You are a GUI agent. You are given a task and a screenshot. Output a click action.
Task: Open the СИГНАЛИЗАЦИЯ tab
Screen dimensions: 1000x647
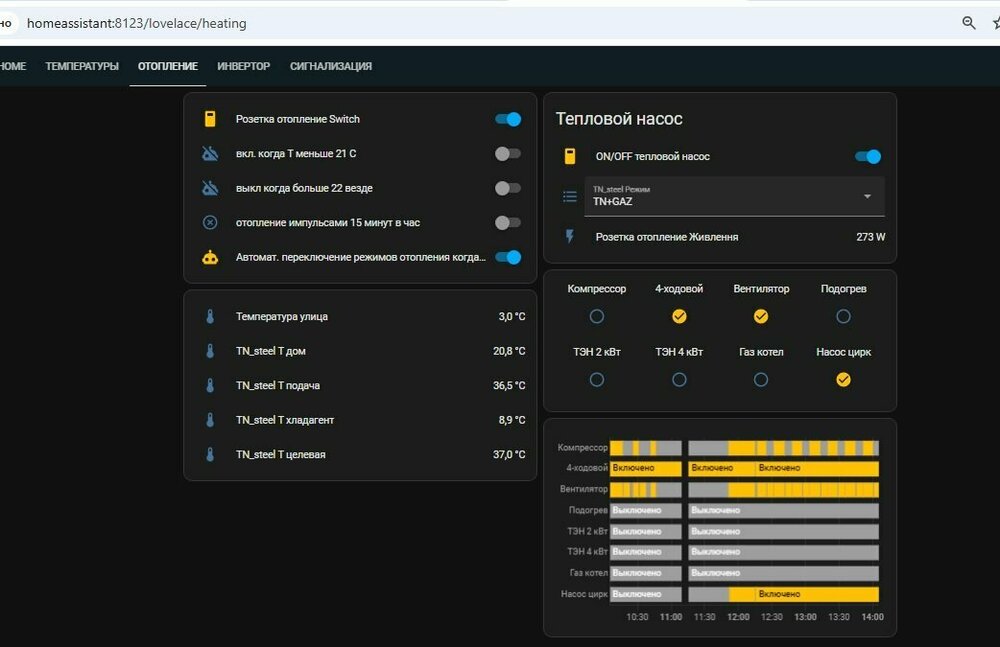coord(331,66)
